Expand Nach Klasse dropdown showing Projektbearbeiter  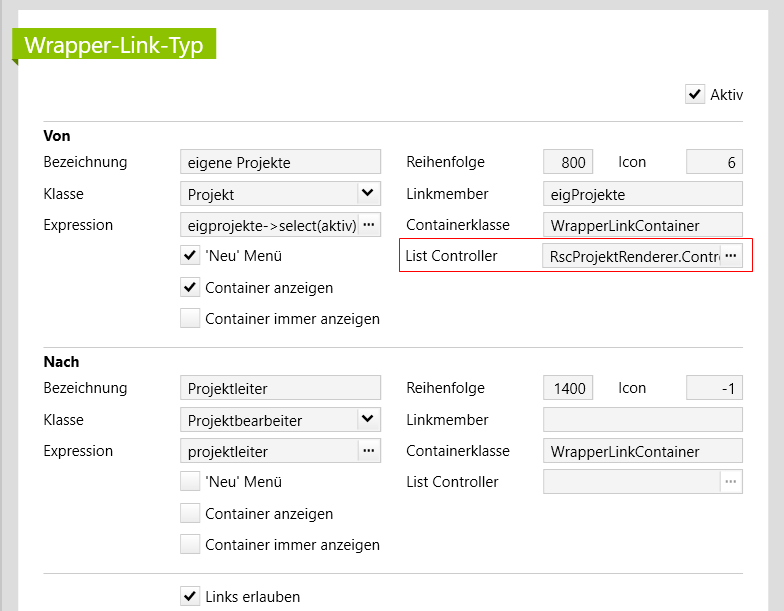[x=368, y=419]
